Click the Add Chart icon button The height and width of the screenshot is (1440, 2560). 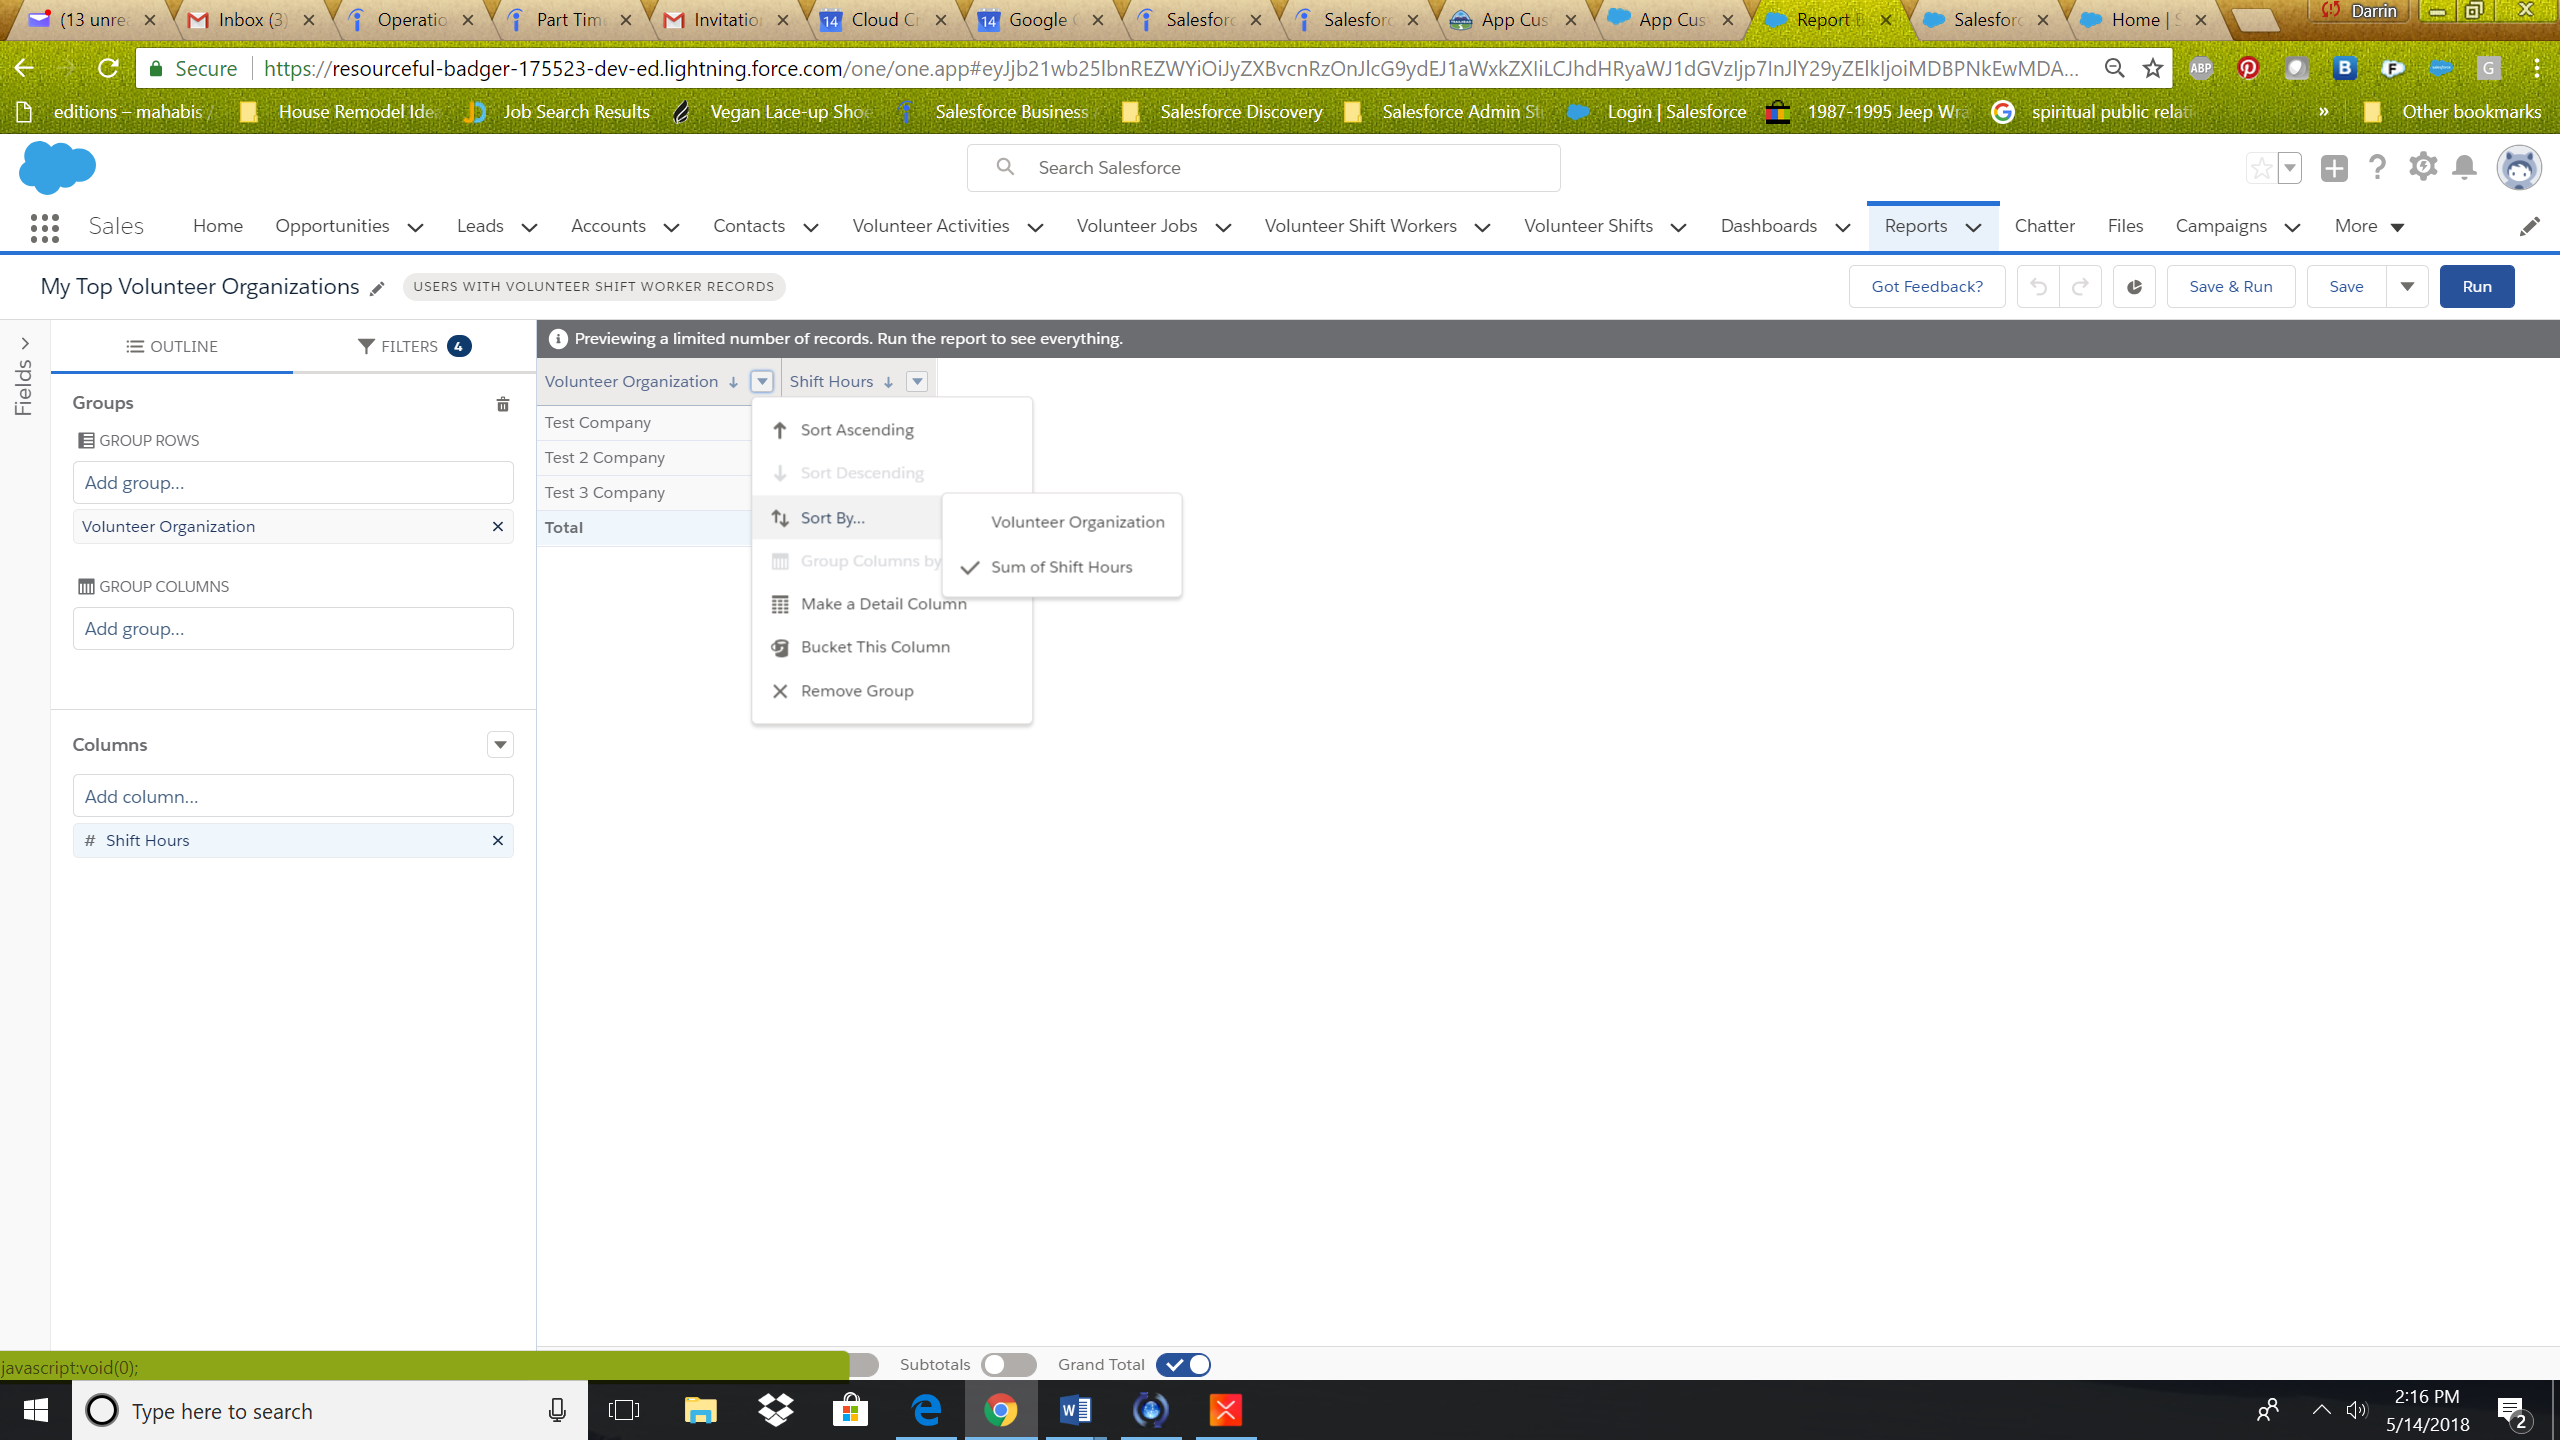2133,287
